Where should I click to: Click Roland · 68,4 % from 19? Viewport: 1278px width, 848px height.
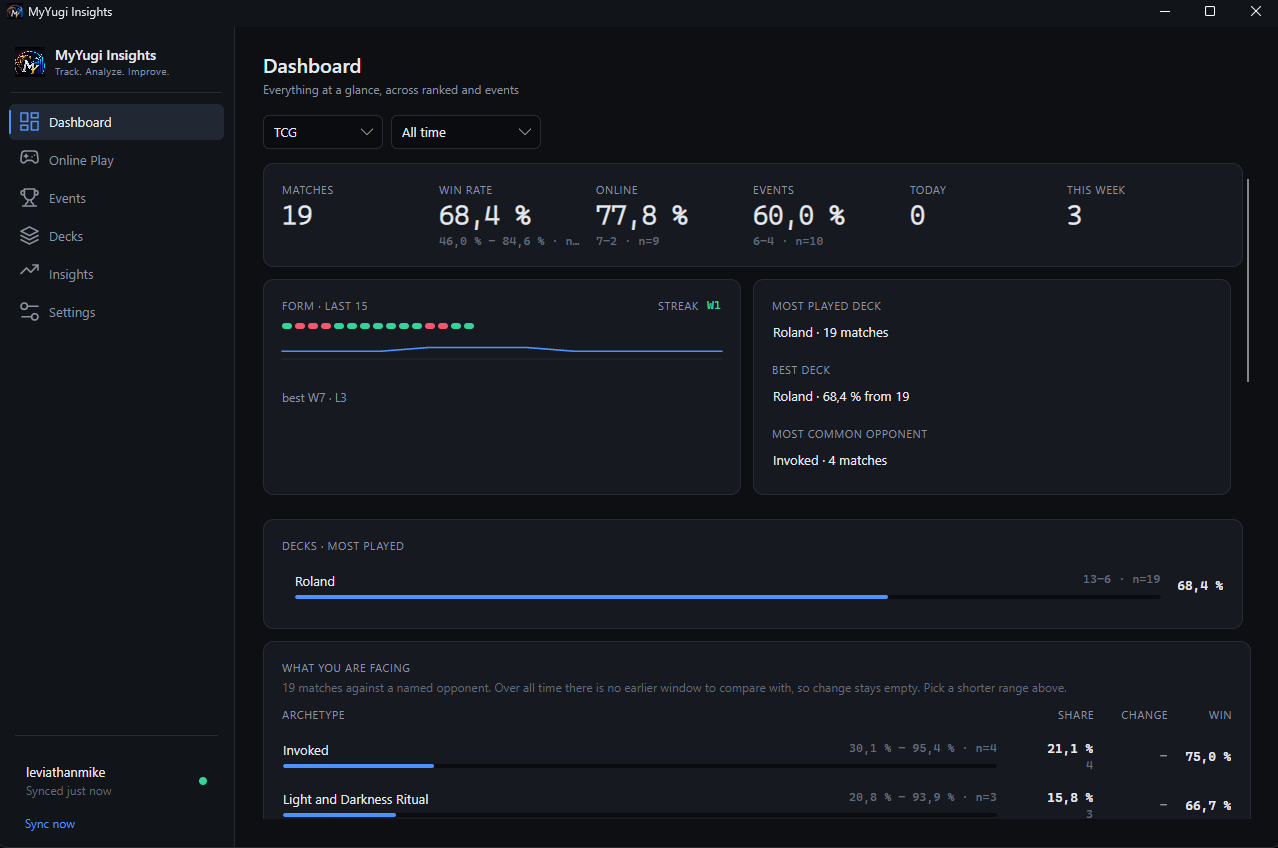tap(841, 396)
